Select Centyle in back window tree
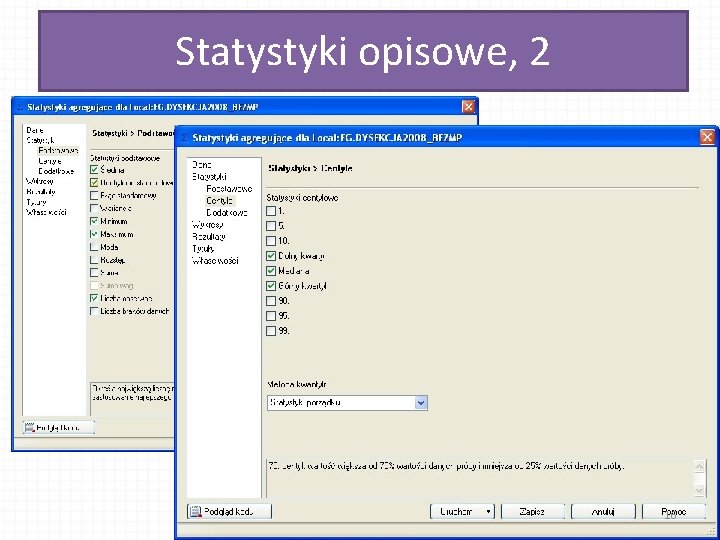 coord(50,161)
